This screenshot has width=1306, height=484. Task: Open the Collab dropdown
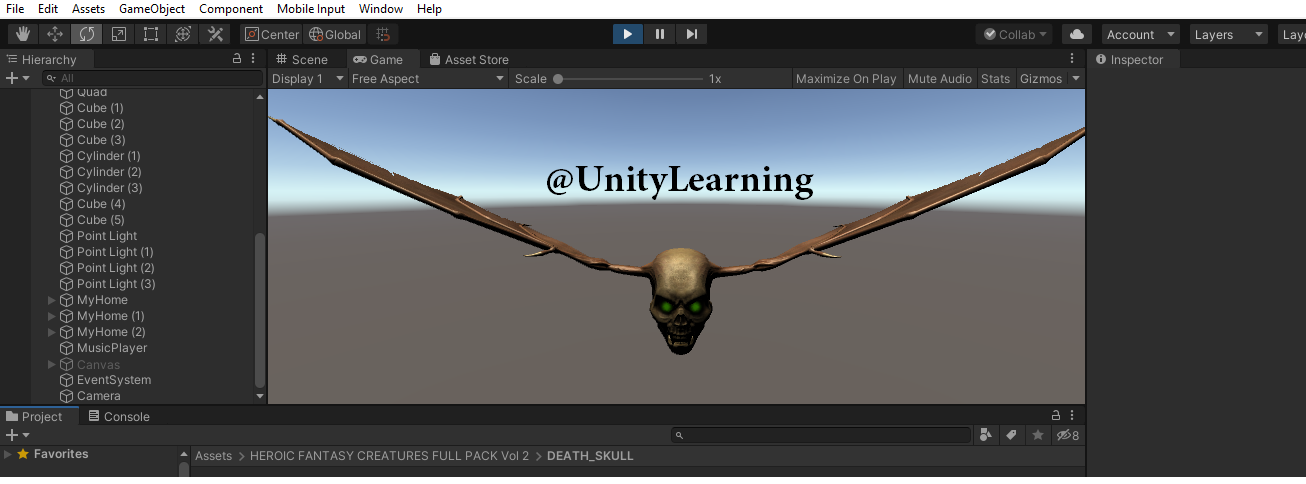click(1015, 34)
